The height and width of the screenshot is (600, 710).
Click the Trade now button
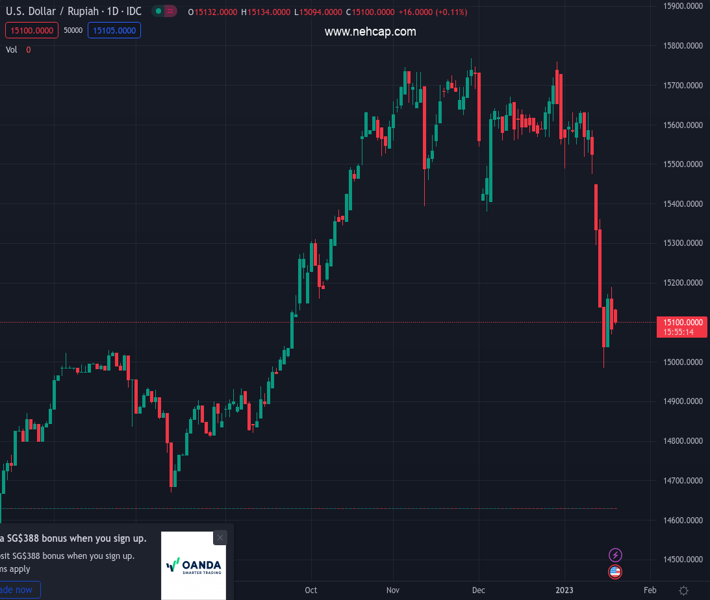pyautogui.click(x=18, y=590)
